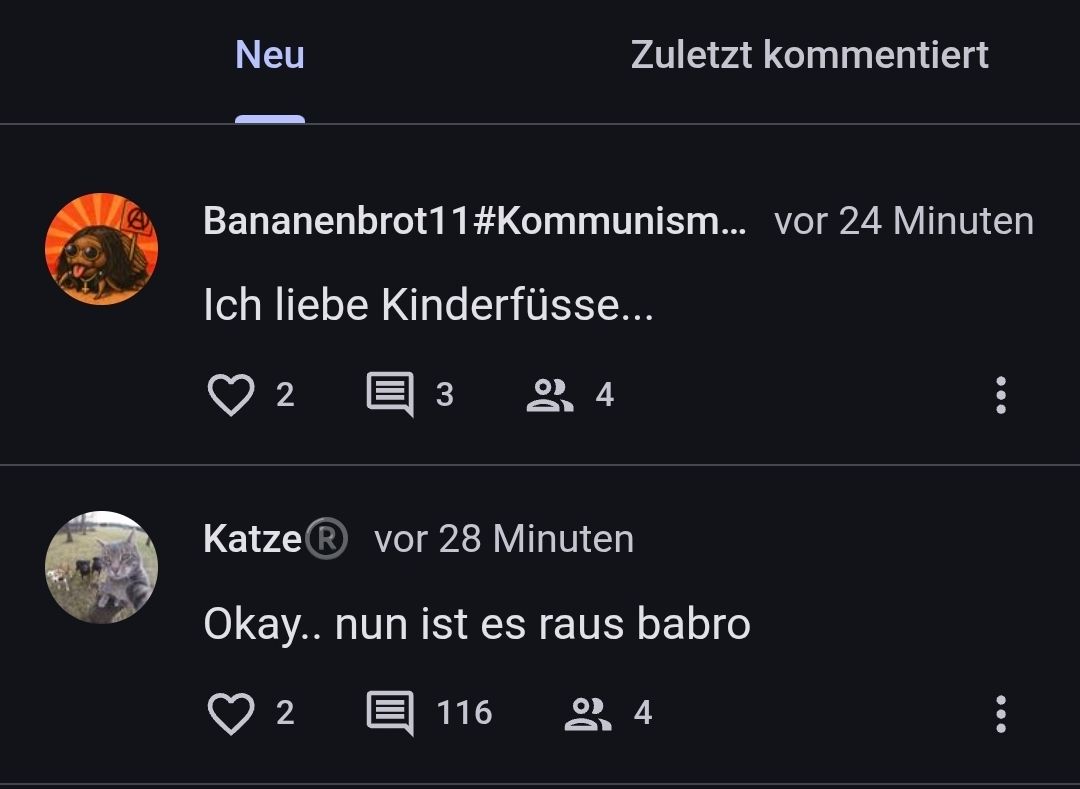Open three-dot menu on Katze's post
Viewport: 1080px width, 789px height.
point(1000,713)
